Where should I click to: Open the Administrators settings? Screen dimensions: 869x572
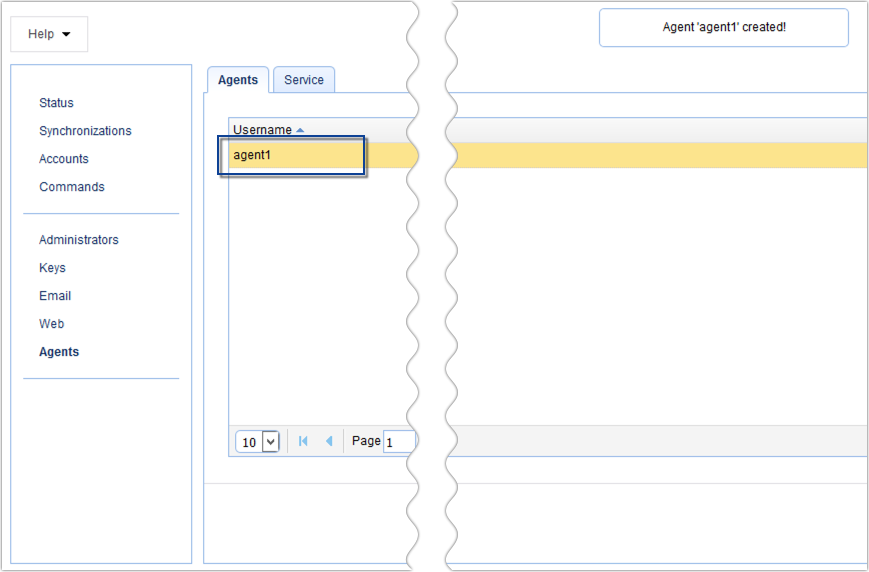[79, 240]
